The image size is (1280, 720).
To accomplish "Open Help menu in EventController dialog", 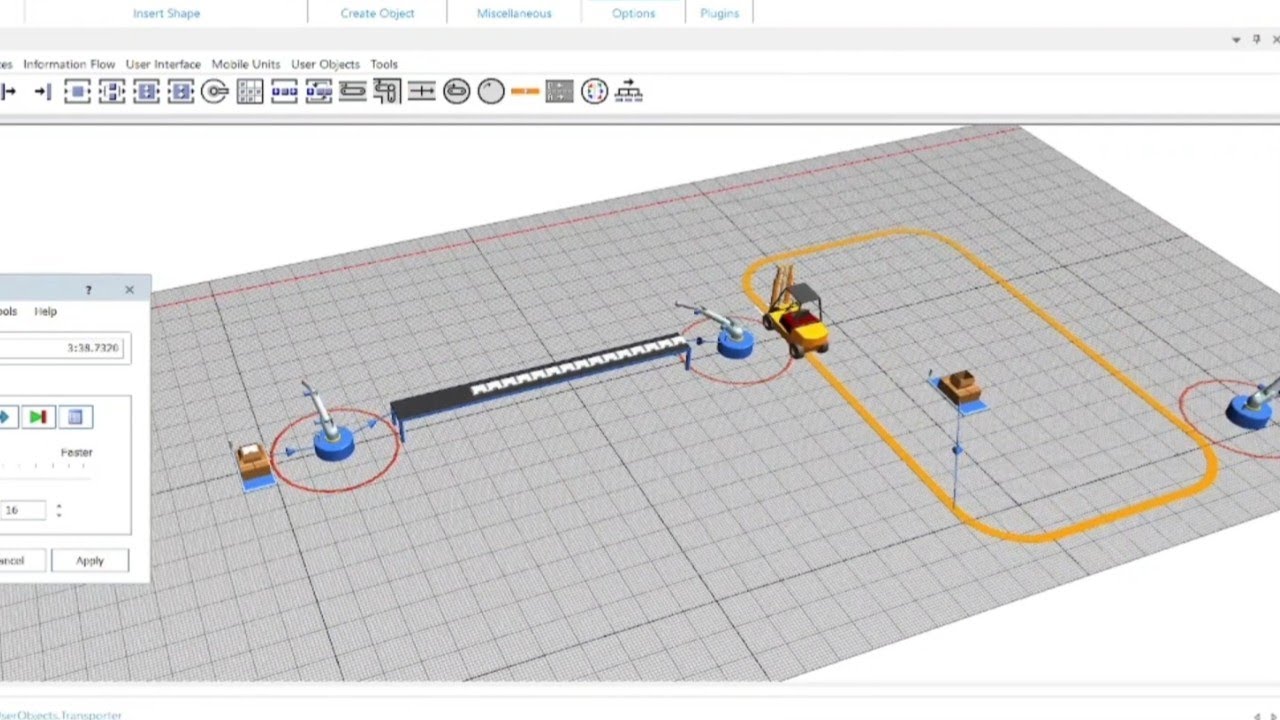I will pyautogui.click(x=45, y=311).
